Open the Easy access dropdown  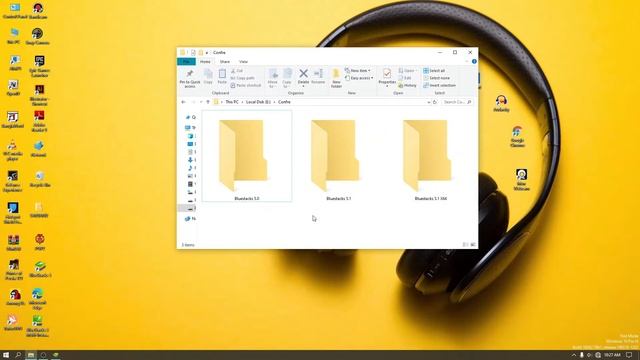coord(359,78)
